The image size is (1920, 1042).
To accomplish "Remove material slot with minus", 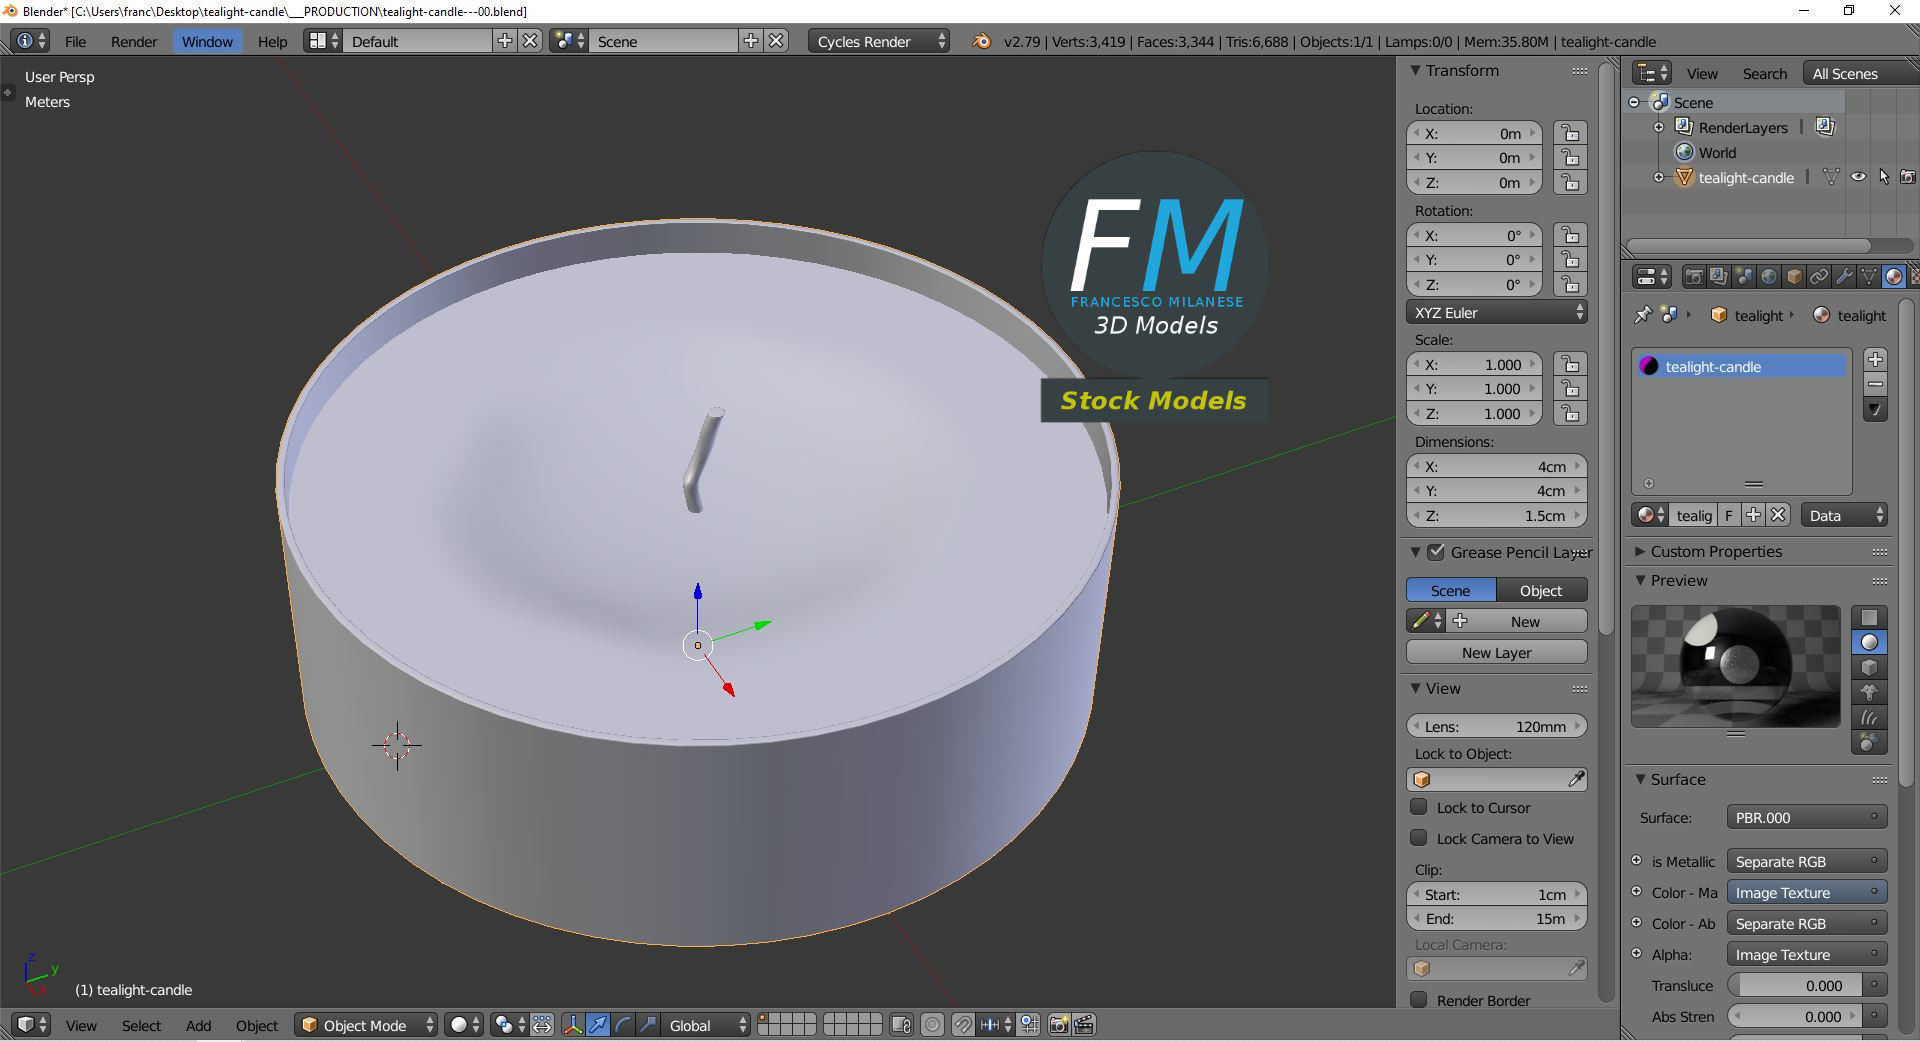I will (1875, 384).
